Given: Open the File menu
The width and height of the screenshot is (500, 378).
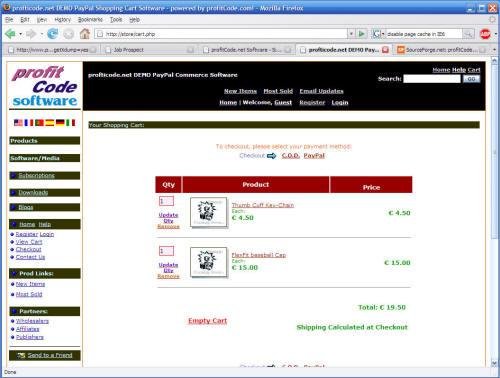Looking at the screenshot, I should [x=9, y=20].
